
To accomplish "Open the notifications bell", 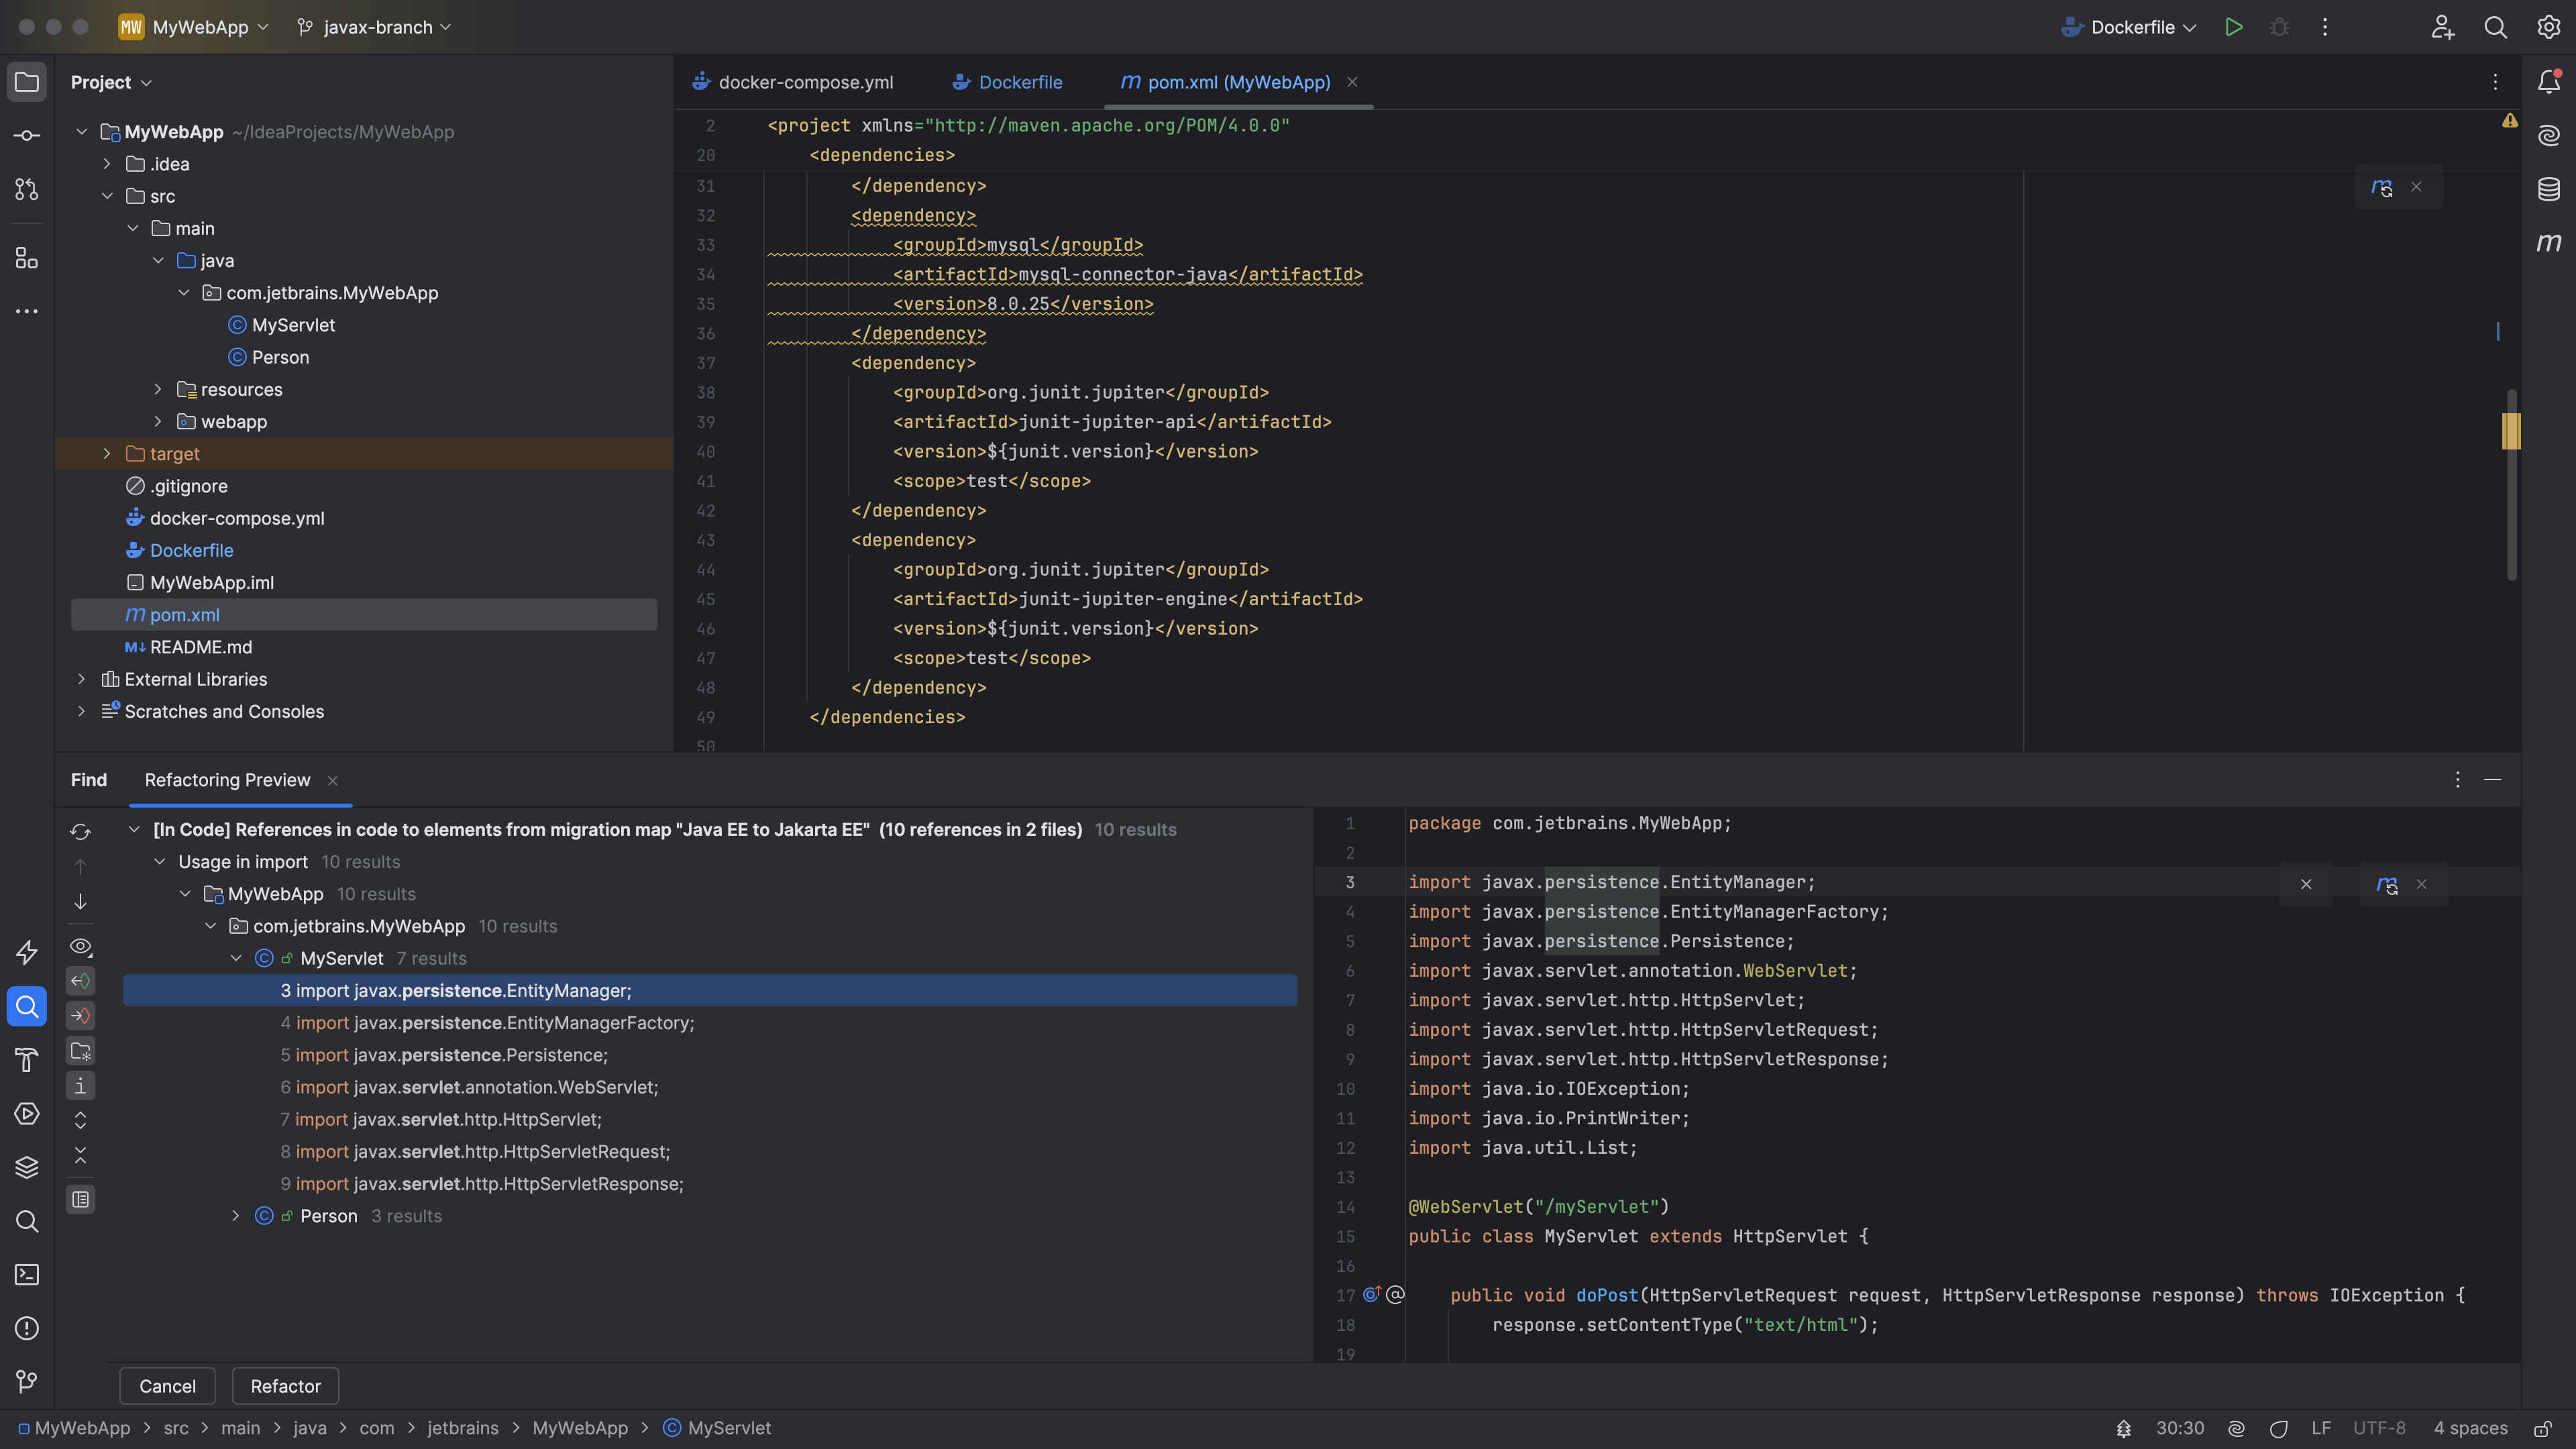I will coord(2549,82).
